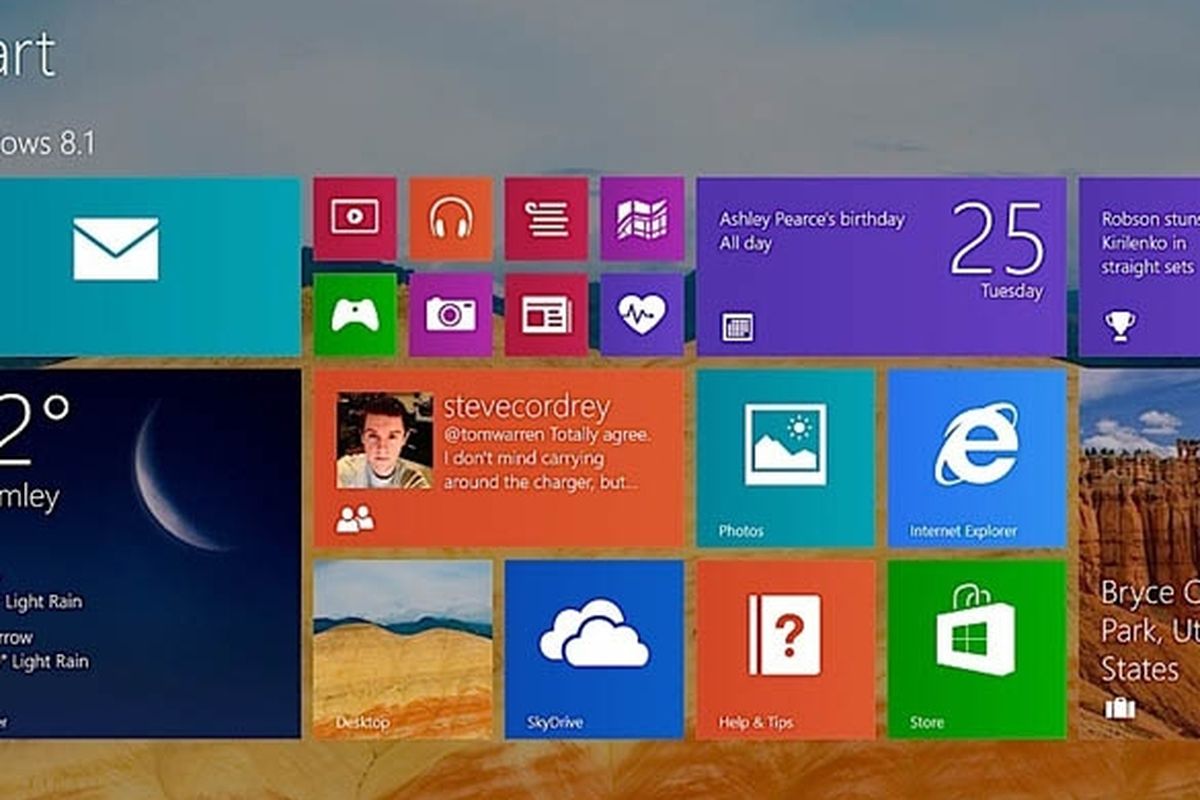Screen dimensions: 1200x800
Task: Open the Music tile with headphones
Action: (x=451, y=219)
